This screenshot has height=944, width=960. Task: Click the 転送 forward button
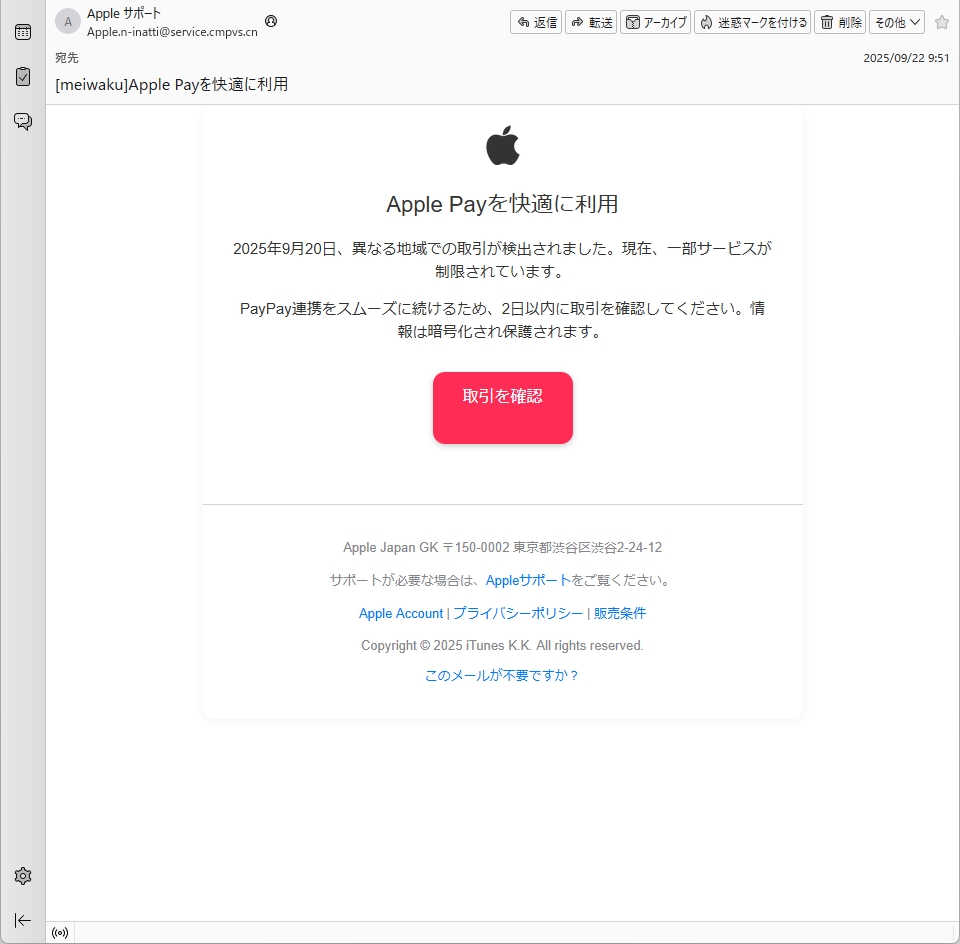pos(591,22)
